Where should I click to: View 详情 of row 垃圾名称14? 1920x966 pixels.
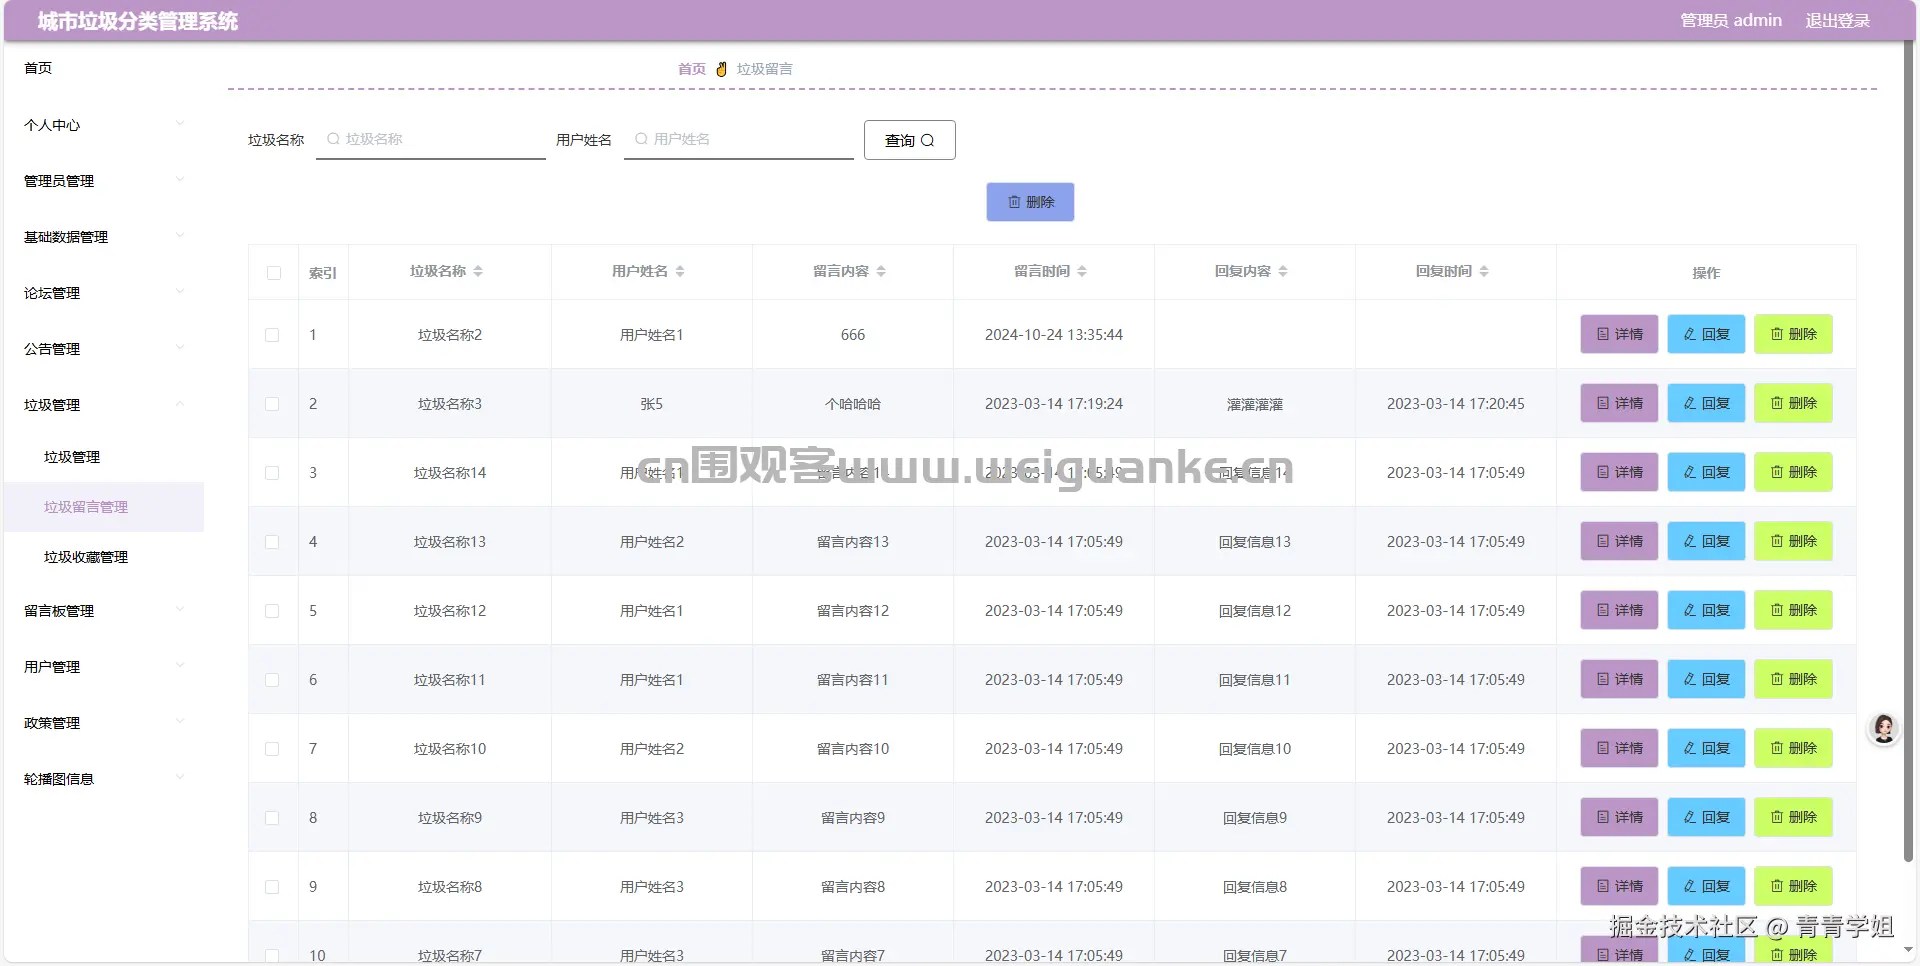[1619, 472]
